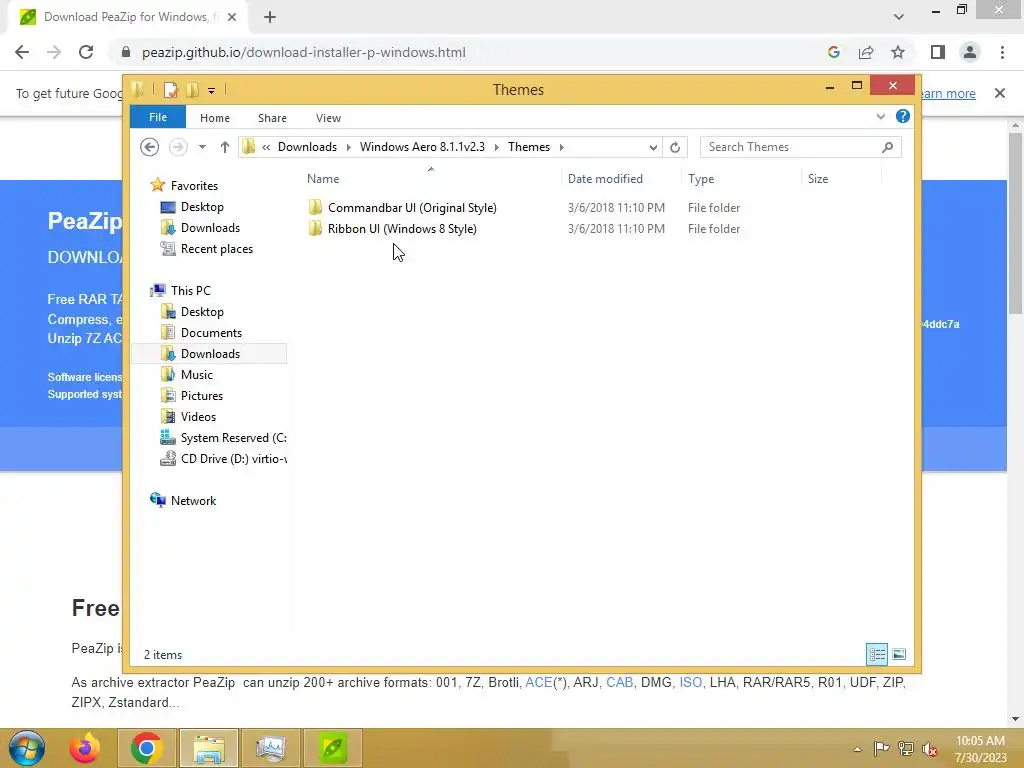The width and height of the screenshot is (1024, 768).
Task: Select the Ribbon UI (Windows 8 Style) folder
Action: click(402, 229)
